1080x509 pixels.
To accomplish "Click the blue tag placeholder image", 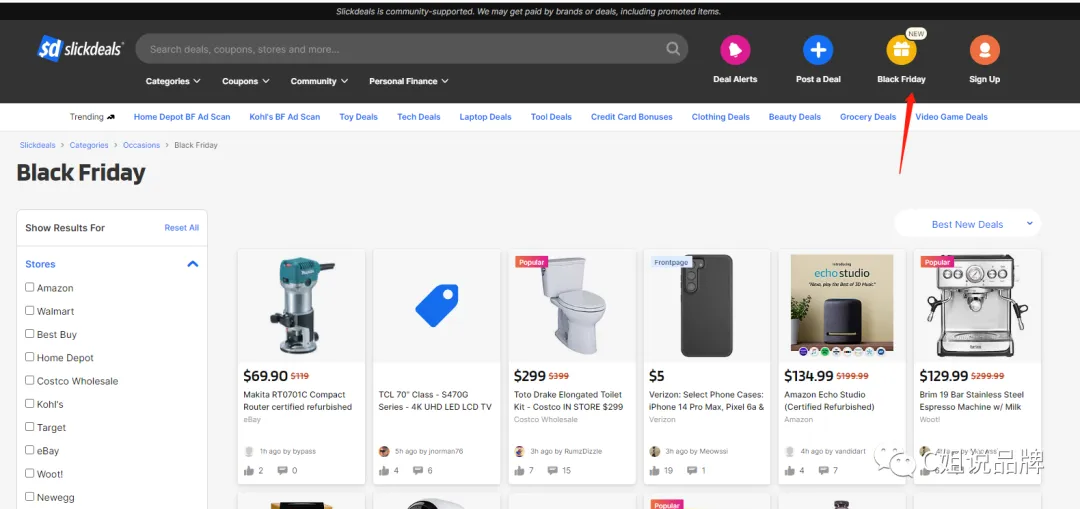I will [437, 305].
